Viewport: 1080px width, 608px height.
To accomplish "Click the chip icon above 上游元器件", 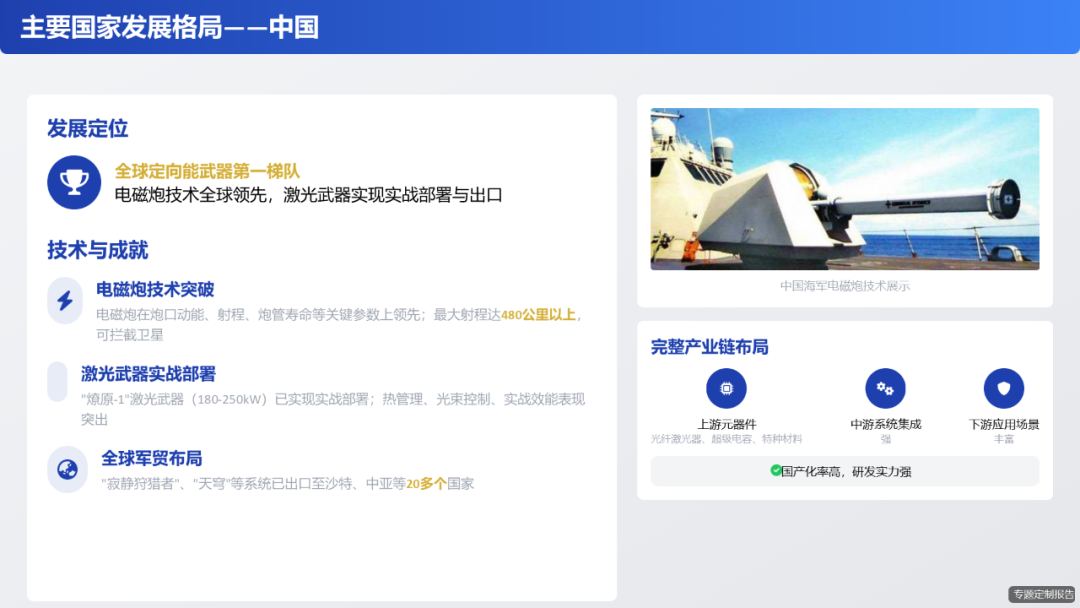I will point(726,388).
